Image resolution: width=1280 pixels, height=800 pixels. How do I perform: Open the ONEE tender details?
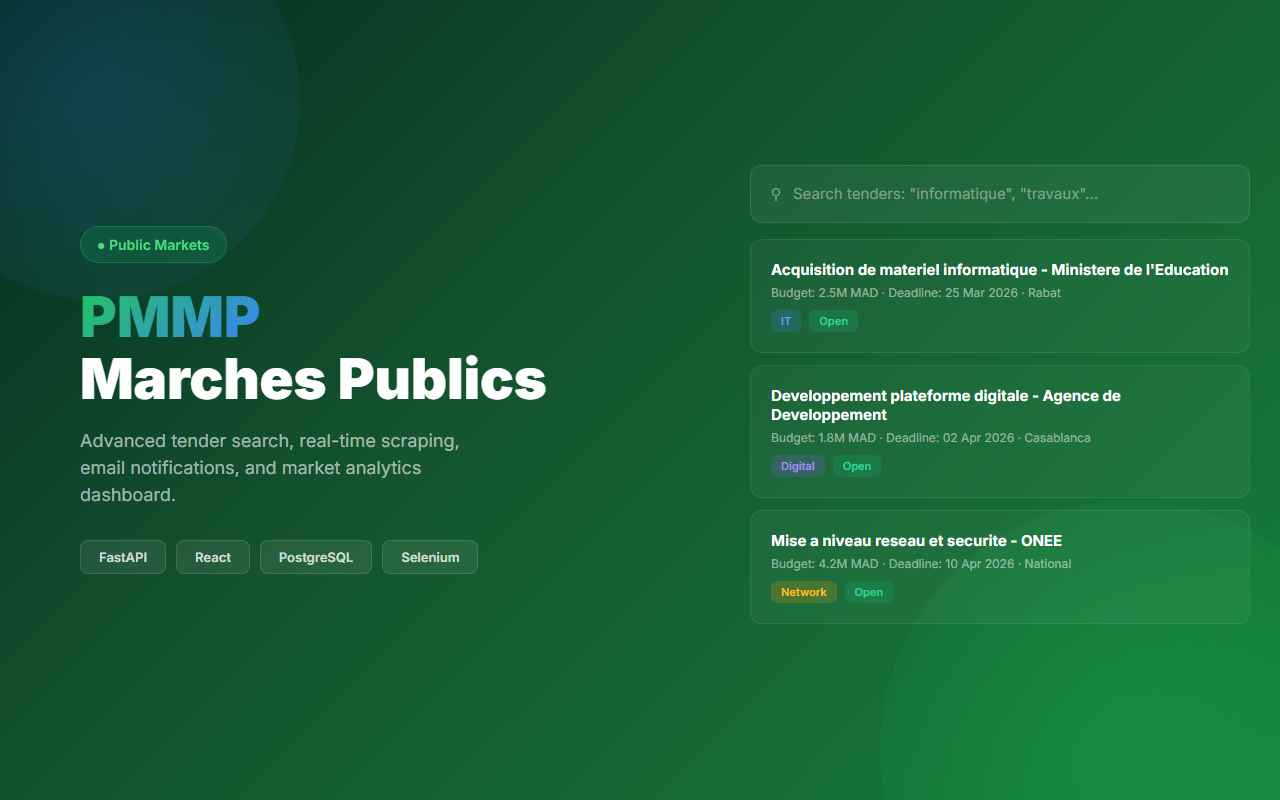[x=916, y=540]
